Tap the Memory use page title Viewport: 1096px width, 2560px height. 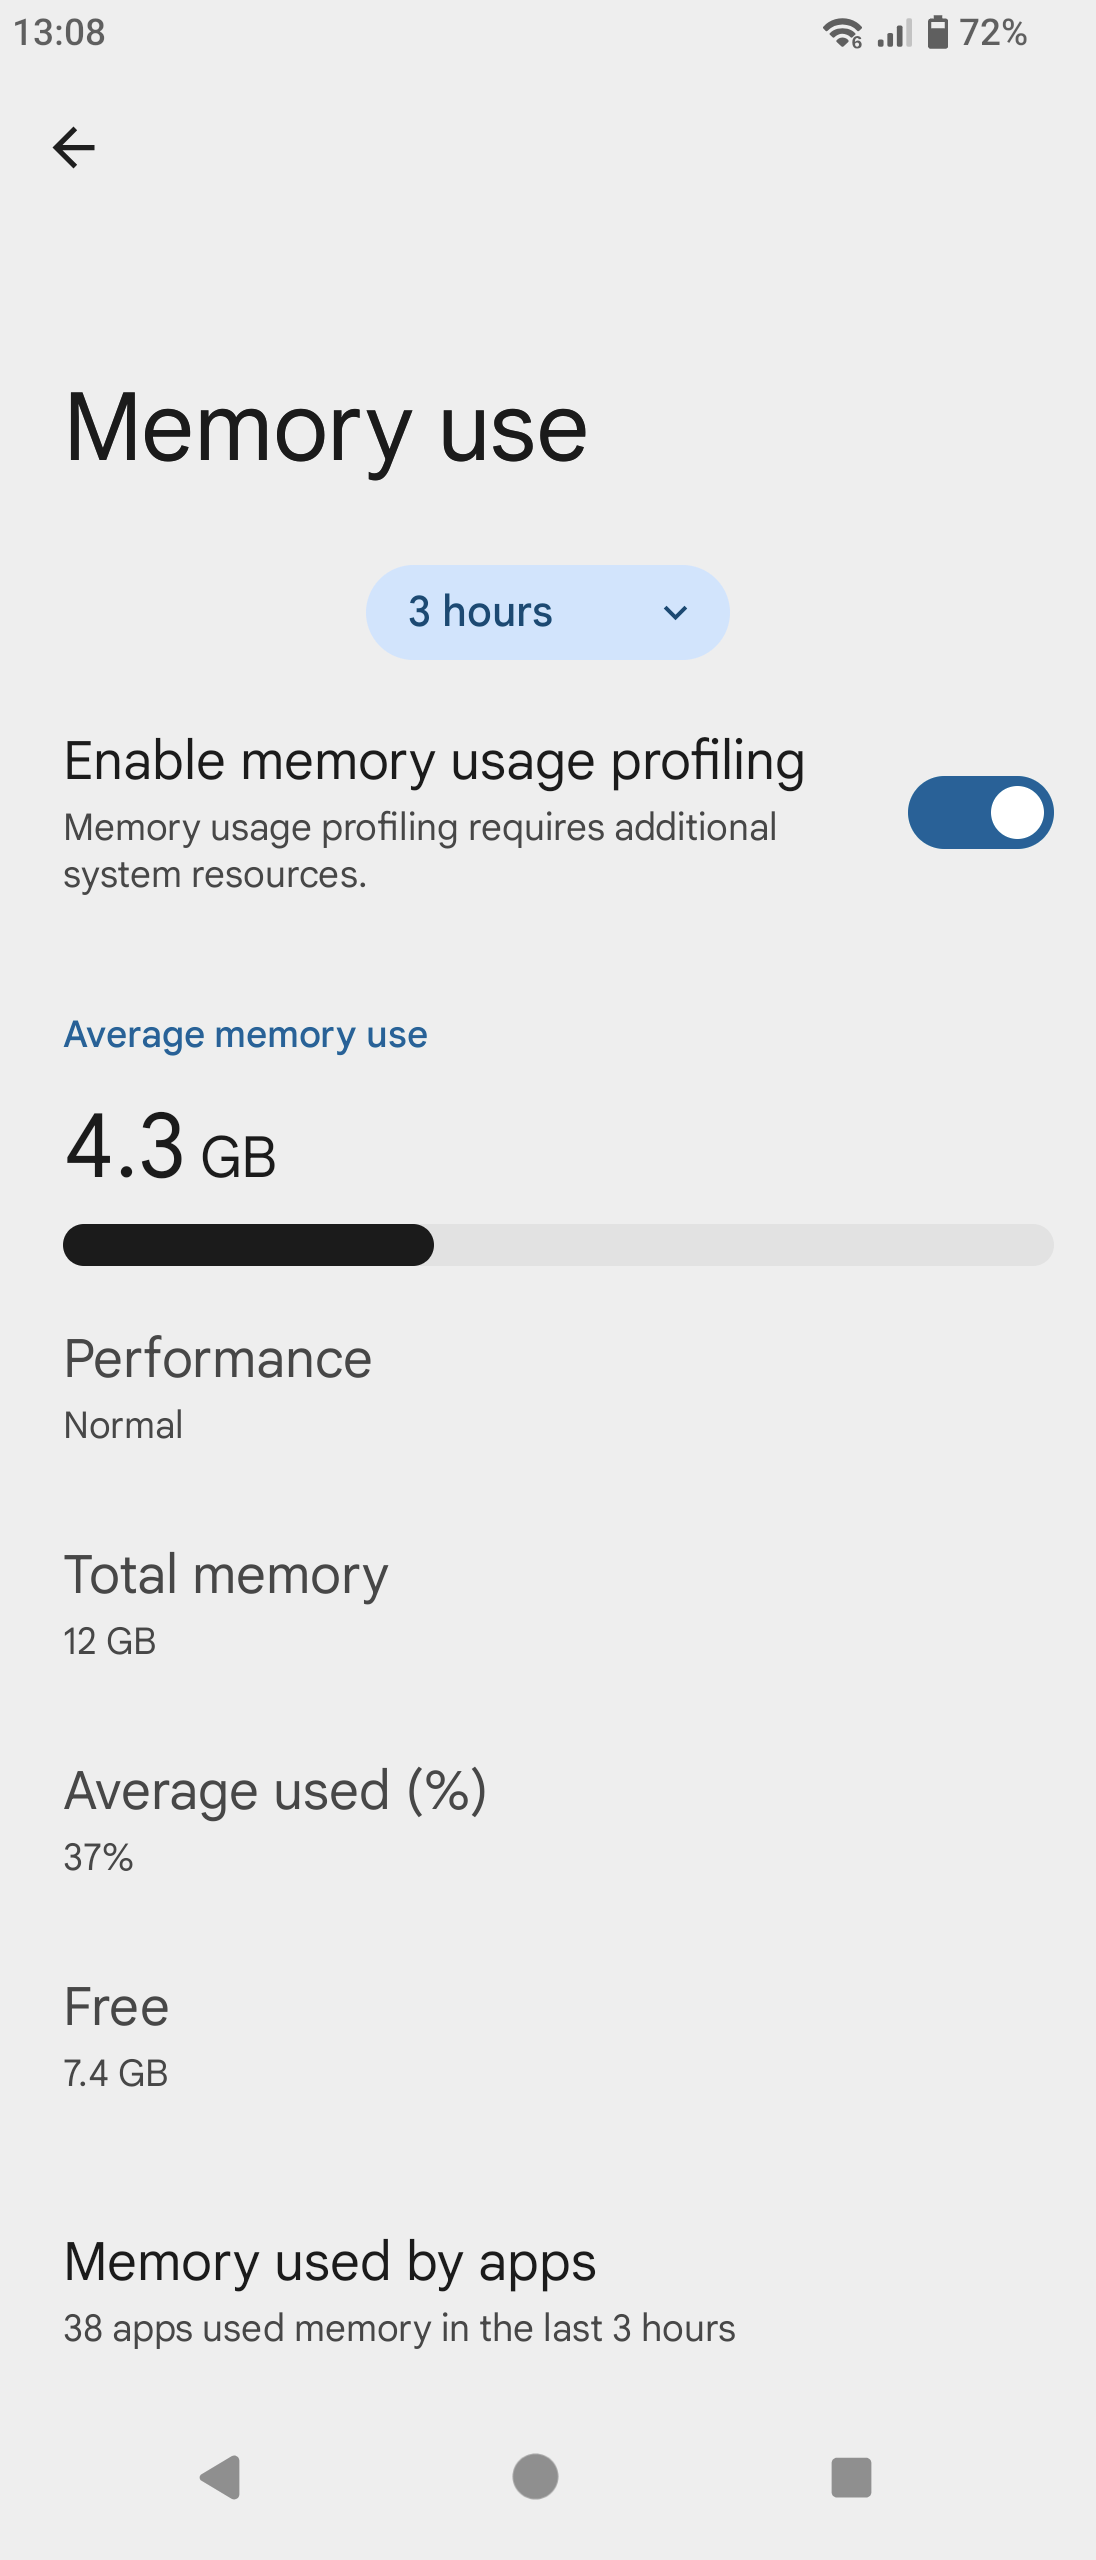point(326,428)
